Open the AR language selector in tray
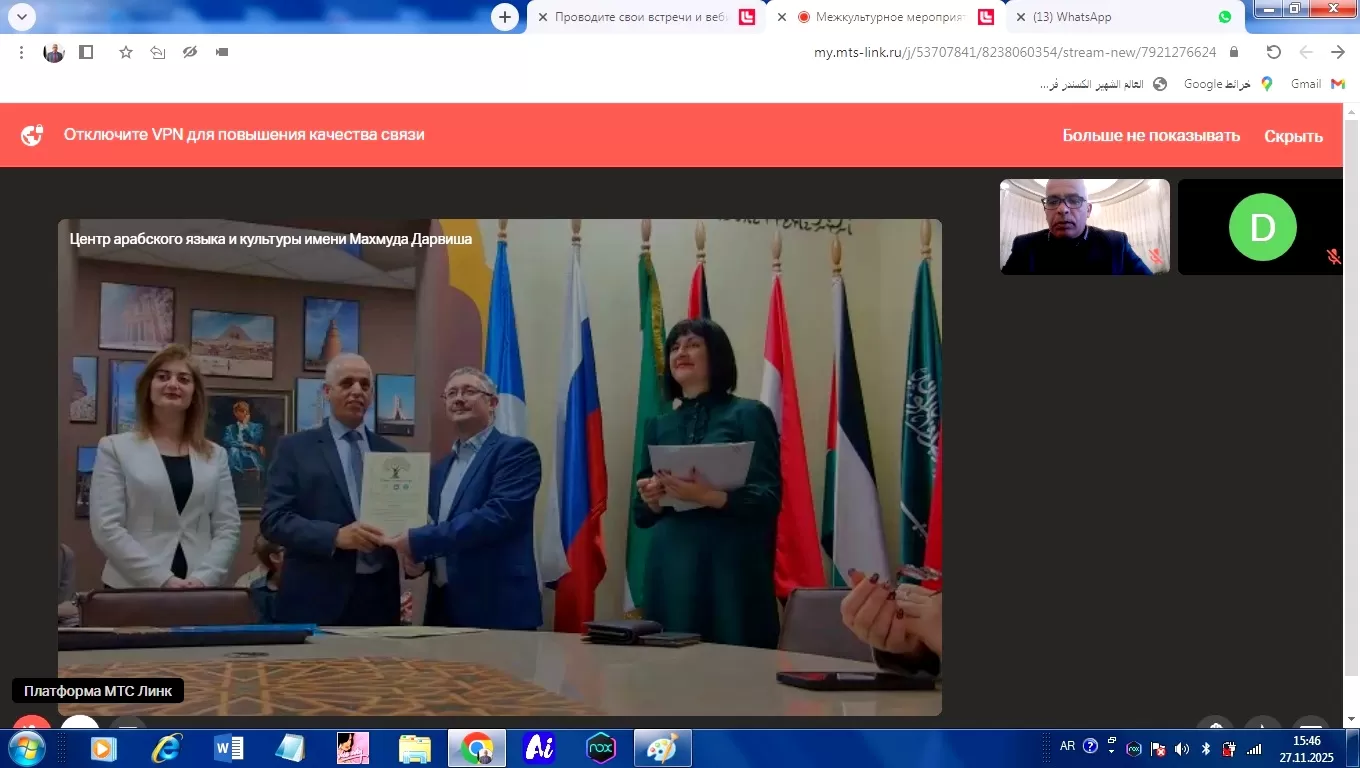Image resolution: width=1360 pixels, height=768 pixels. pos(1067,747)
